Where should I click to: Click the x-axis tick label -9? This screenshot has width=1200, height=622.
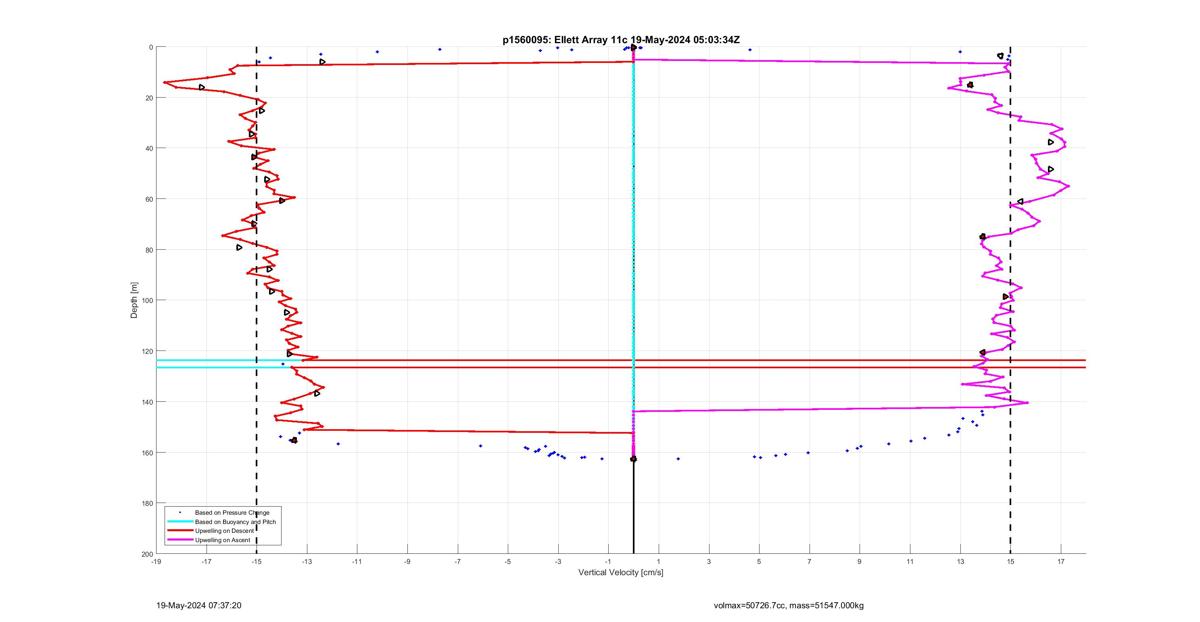click(x=407, y=562)
